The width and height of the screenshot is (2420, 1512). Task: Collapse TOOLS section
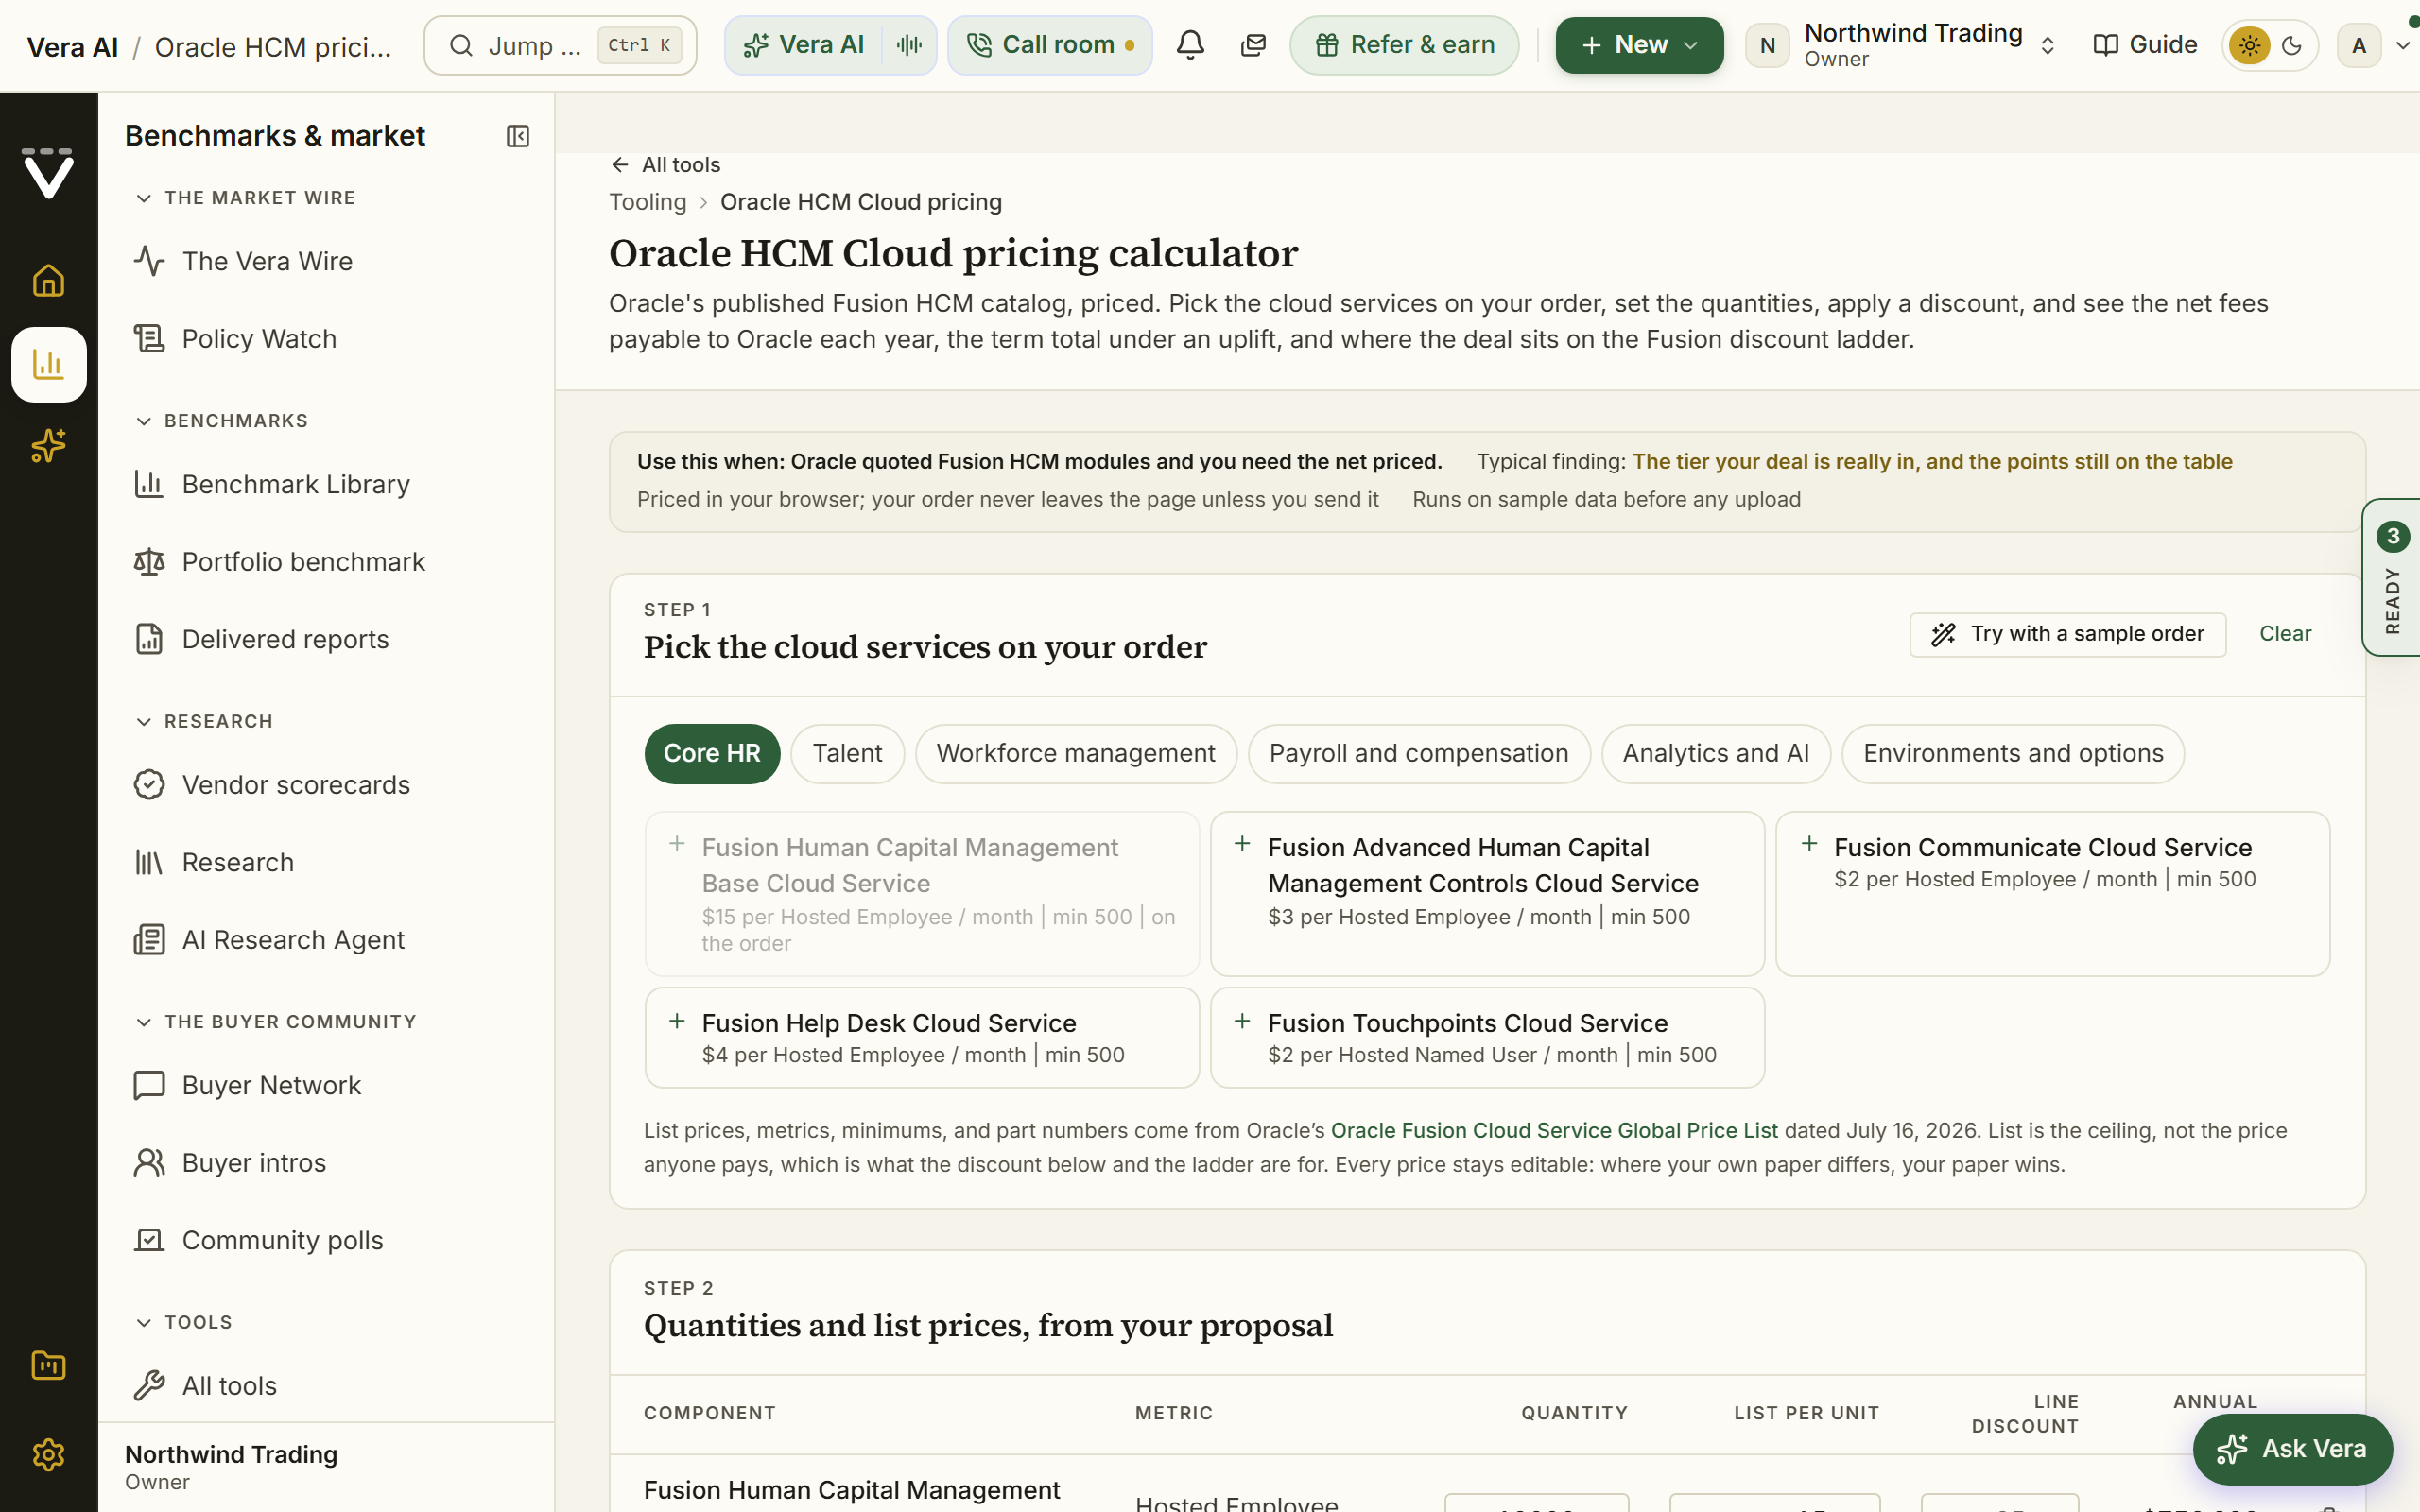coord(184,1323)
